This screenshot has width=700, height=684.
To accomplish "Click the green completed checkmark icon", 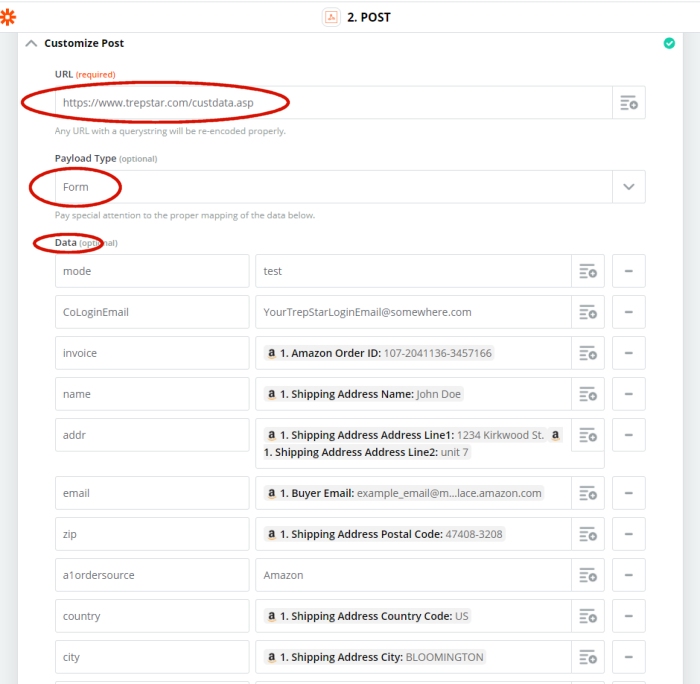I will pos(669,43).
